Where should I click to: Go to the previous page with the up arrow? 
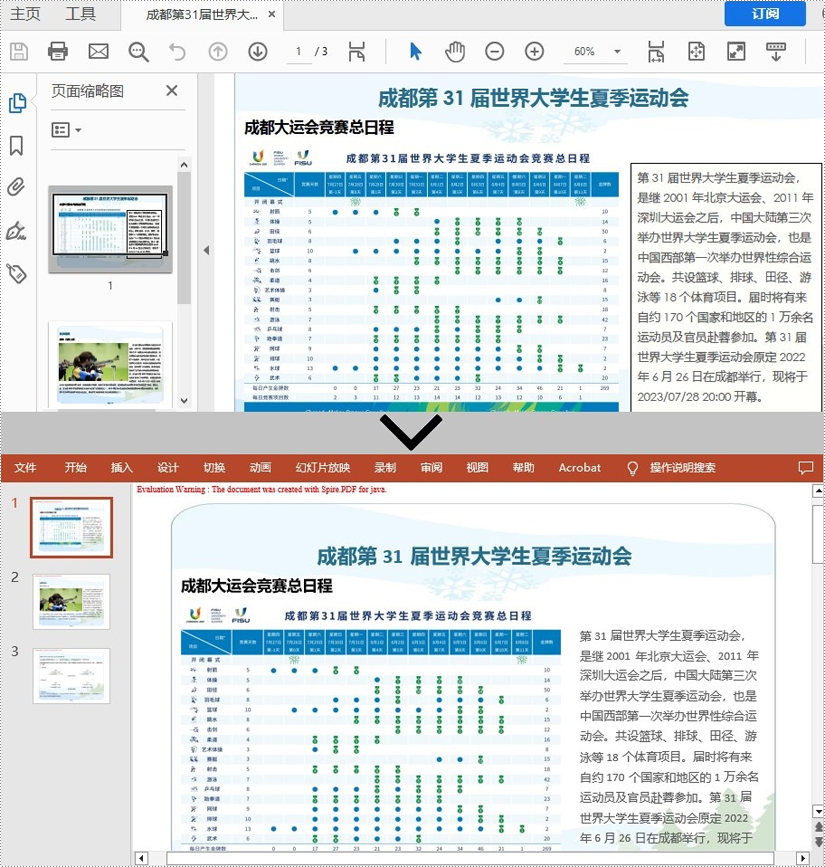(218, 51)
